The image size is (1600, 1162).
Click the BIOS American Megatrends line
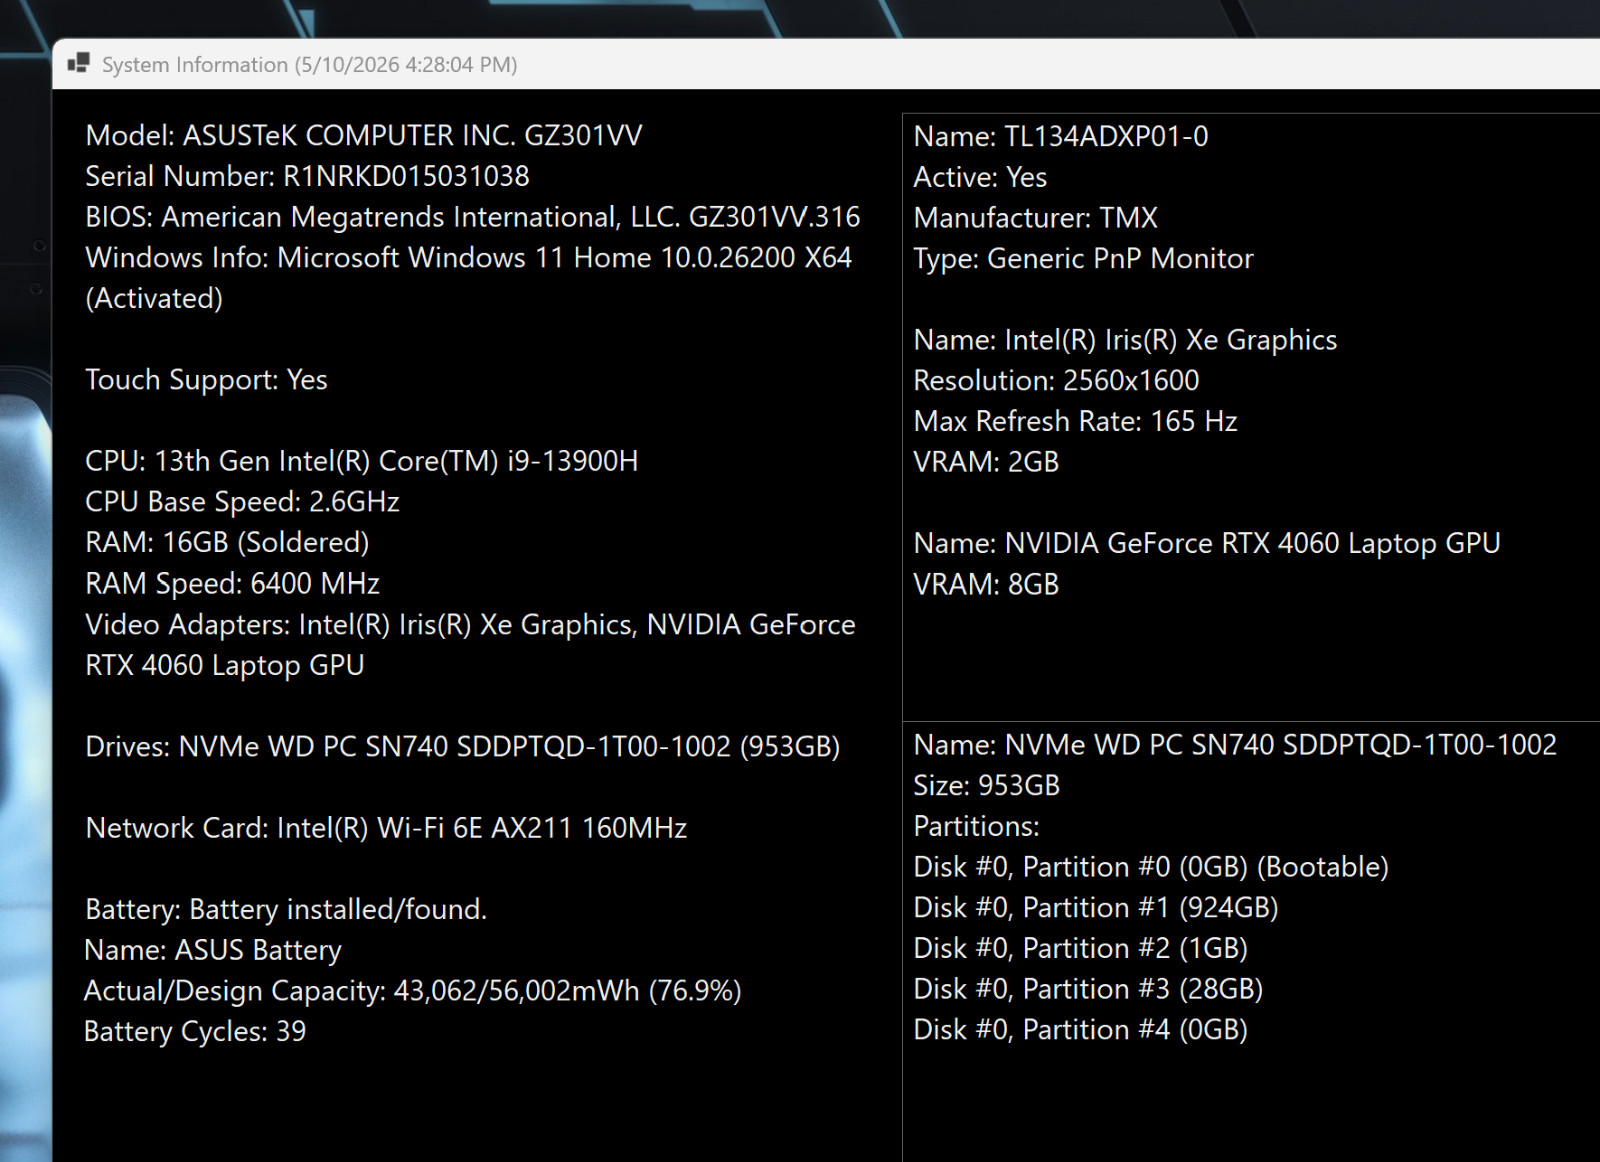pyautogui.click(x=473, y=217)
